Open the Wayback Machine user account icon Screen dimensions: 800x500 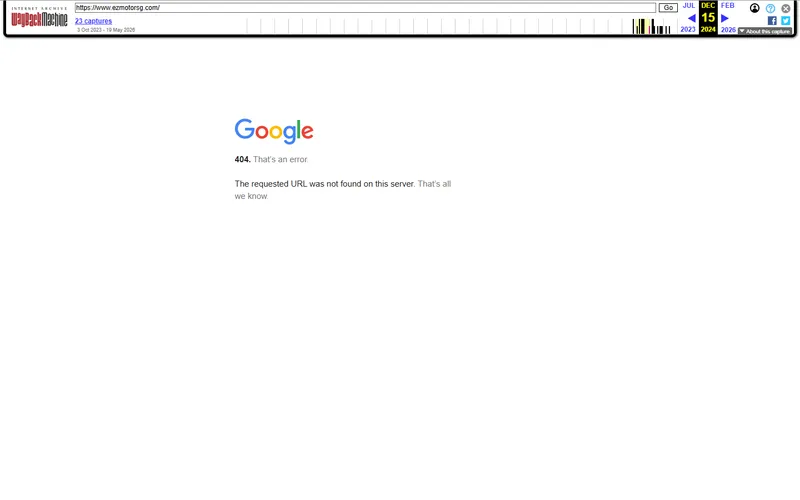pos(755,8)
